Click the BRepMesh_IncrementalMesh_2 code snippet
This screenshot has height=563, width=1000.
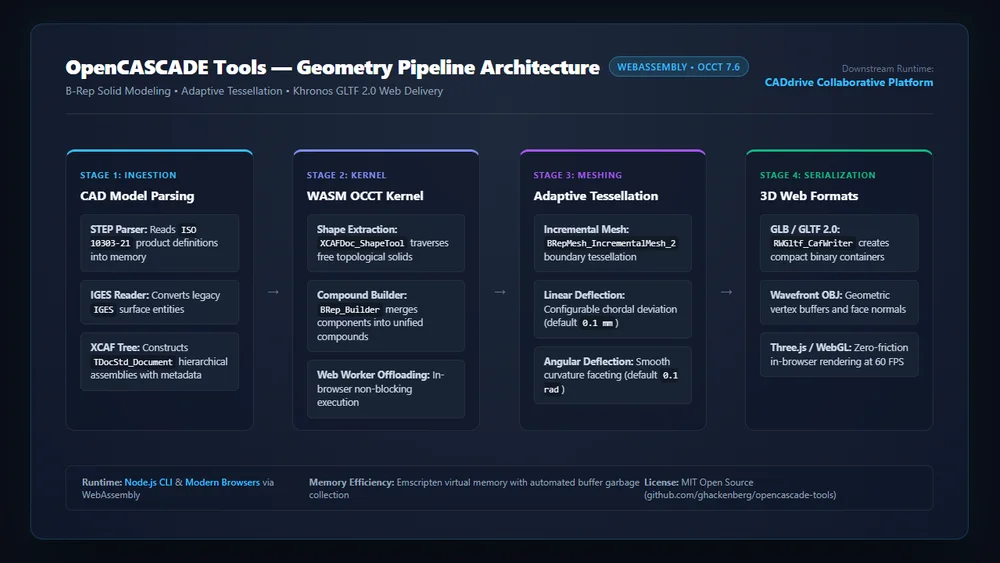(611, 243)
